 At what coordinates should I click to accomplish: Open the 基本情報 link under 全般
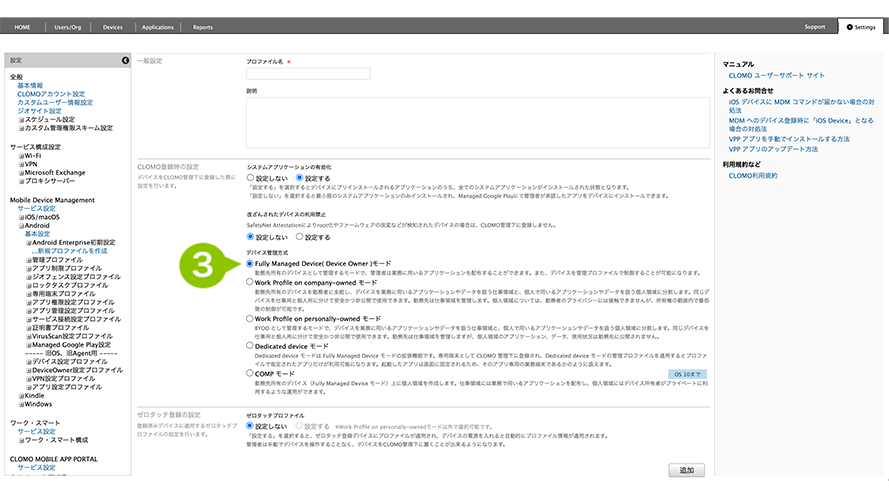[30, 86]
